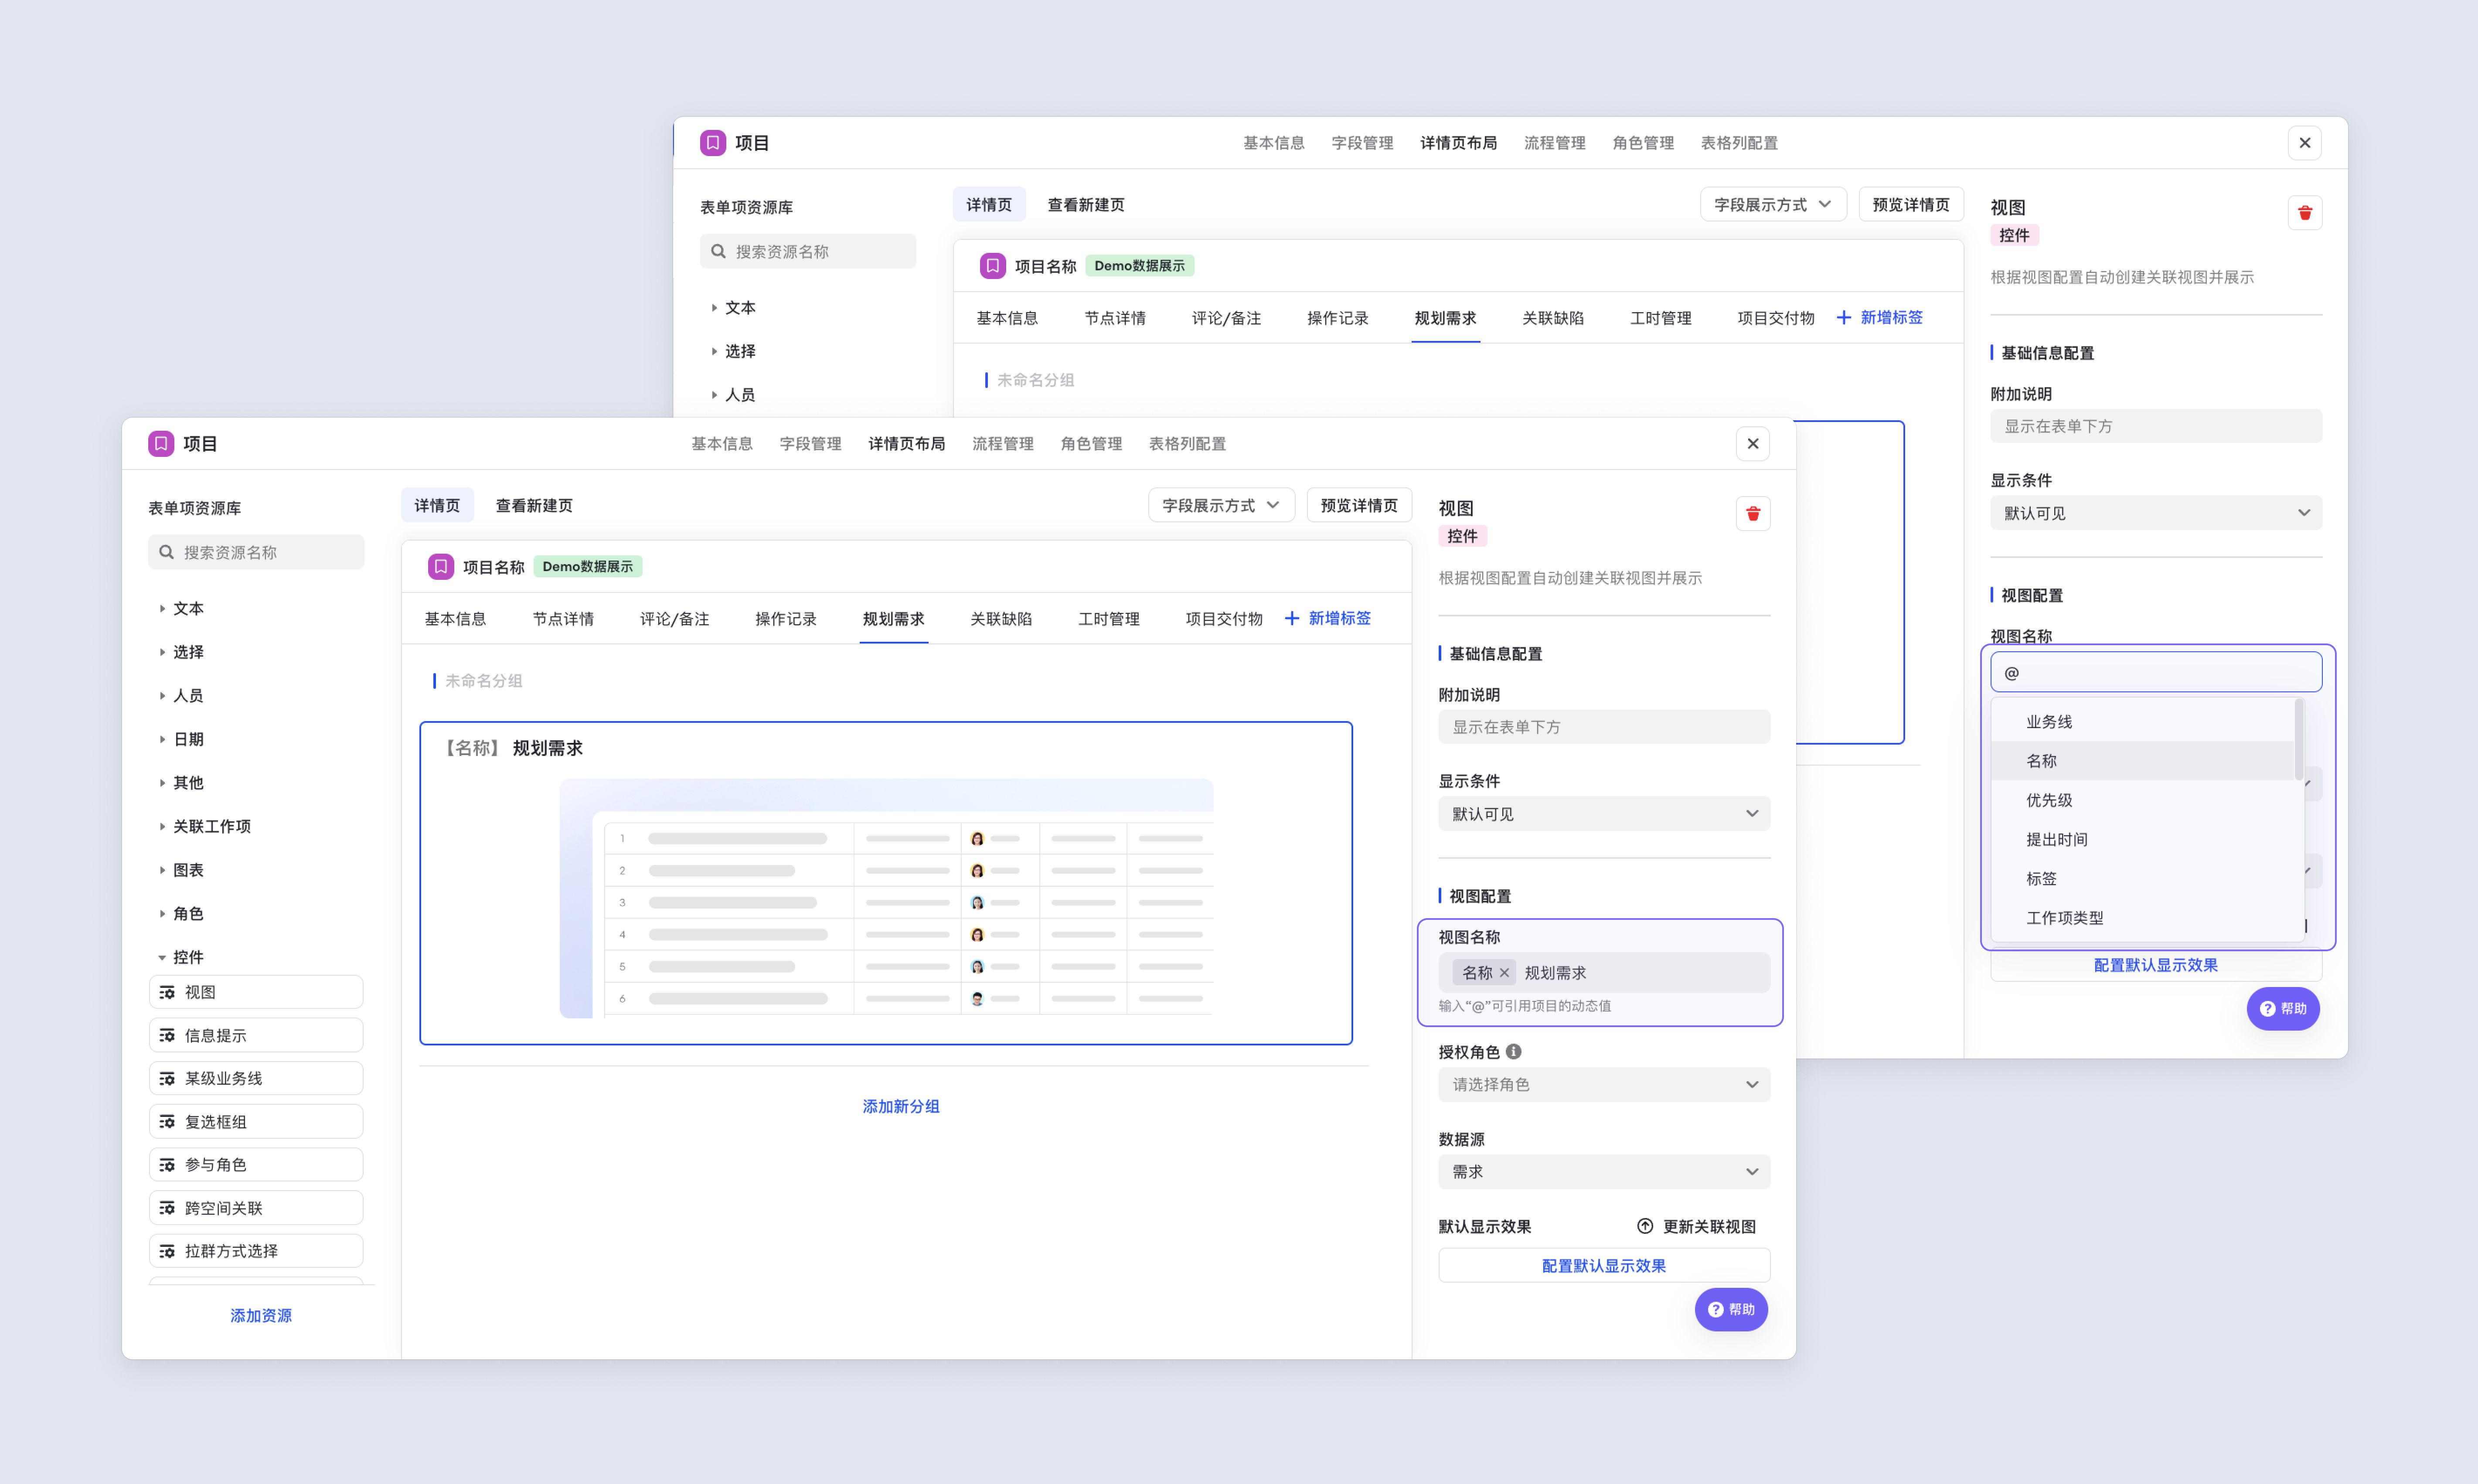Click the 搜索资源名称 search field in front window
The height and width of the screenshot is (1484, 2478).
pyautogui.click(x=256, y=552)
